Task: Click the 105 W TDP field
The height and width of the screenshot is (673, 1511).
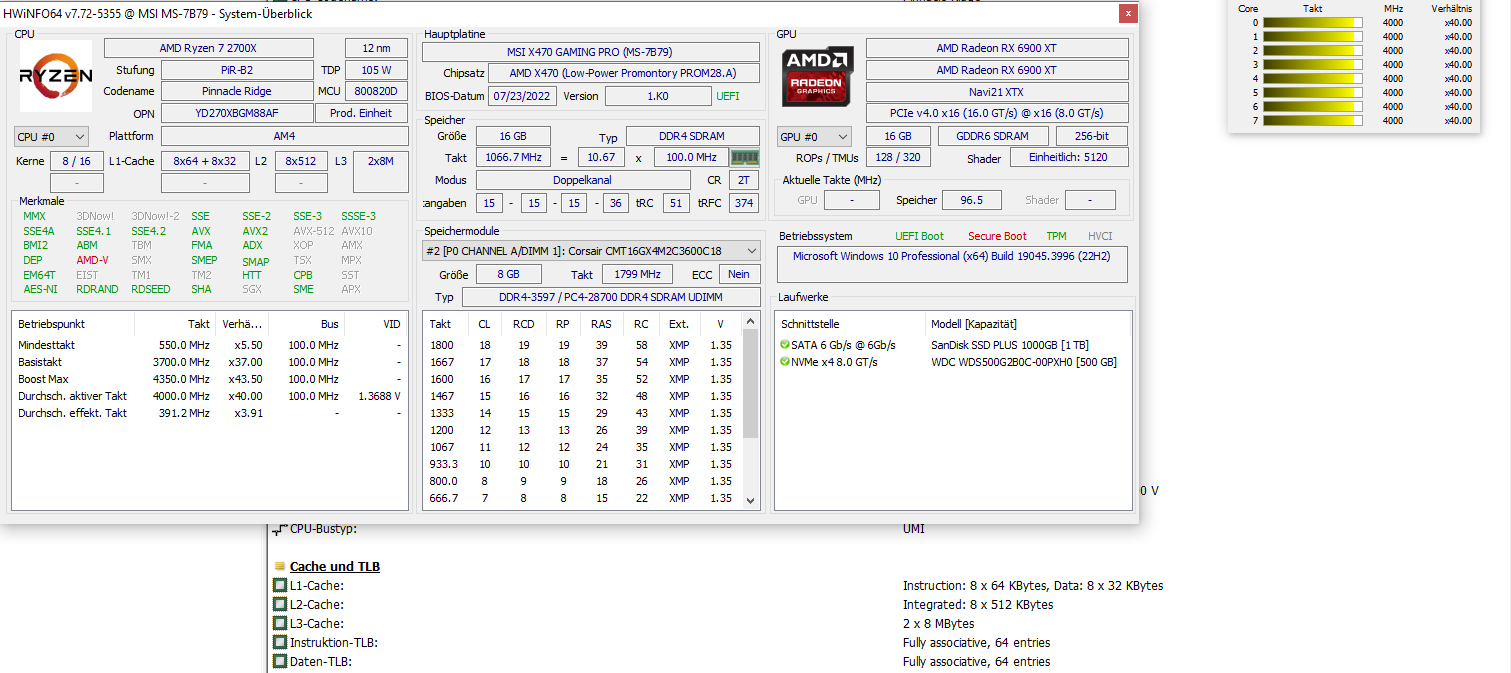Action: coord(376,70)
